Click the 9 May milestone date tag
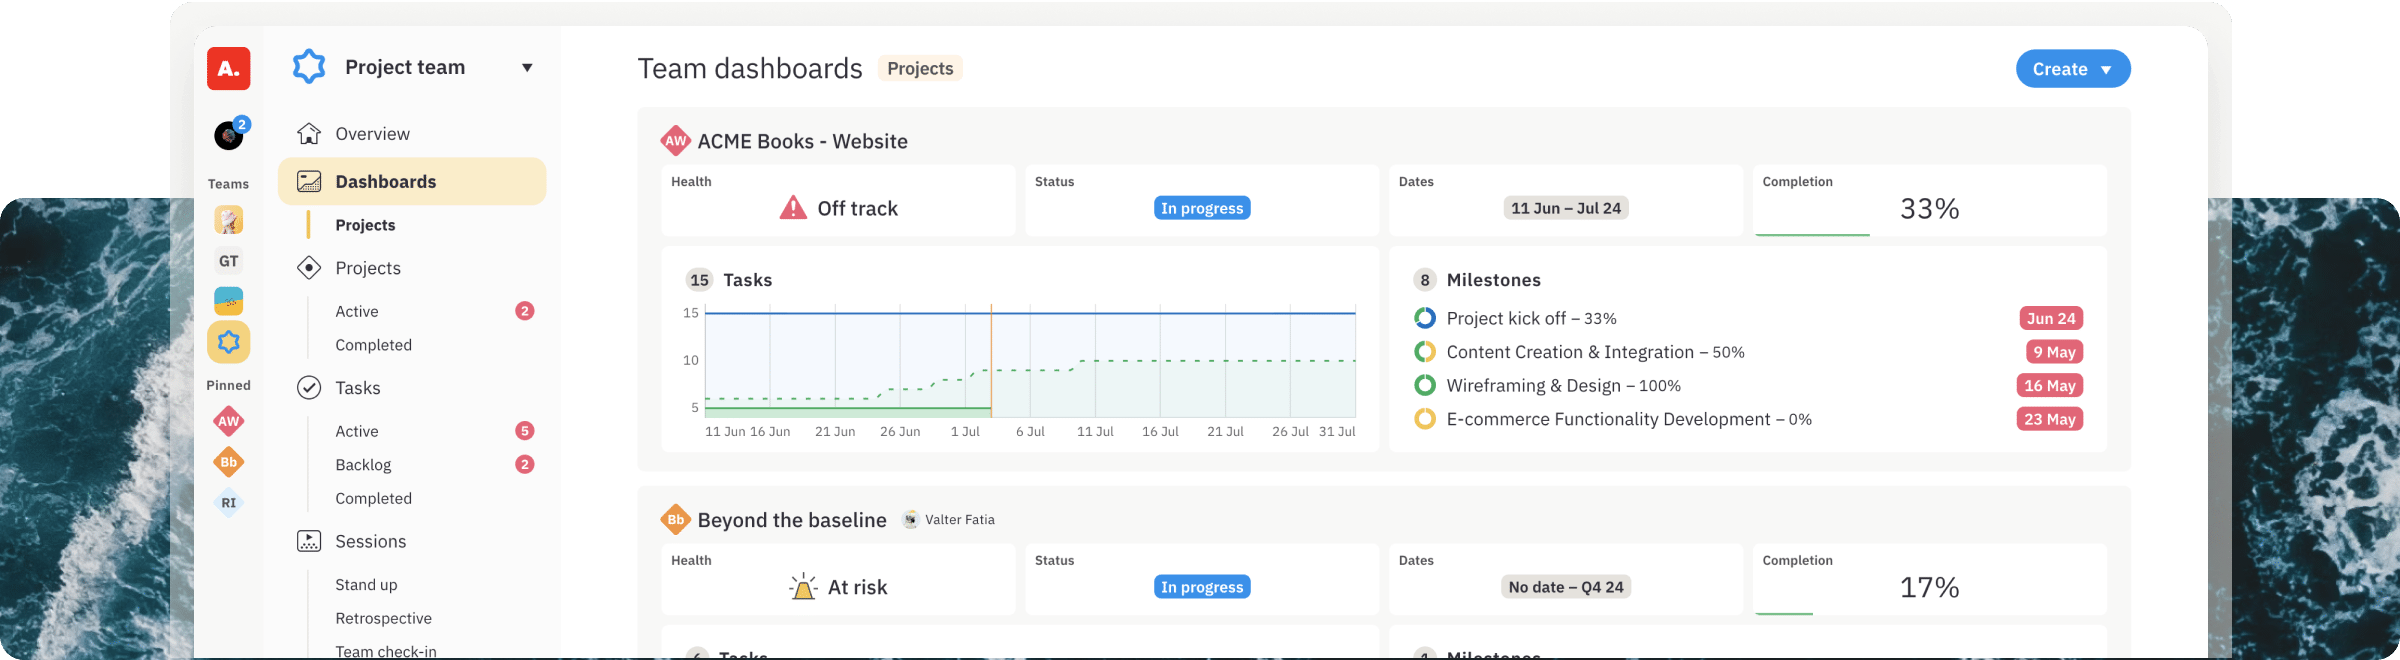The height and width of the screenshot is (660, 2400). (2055, 352)
